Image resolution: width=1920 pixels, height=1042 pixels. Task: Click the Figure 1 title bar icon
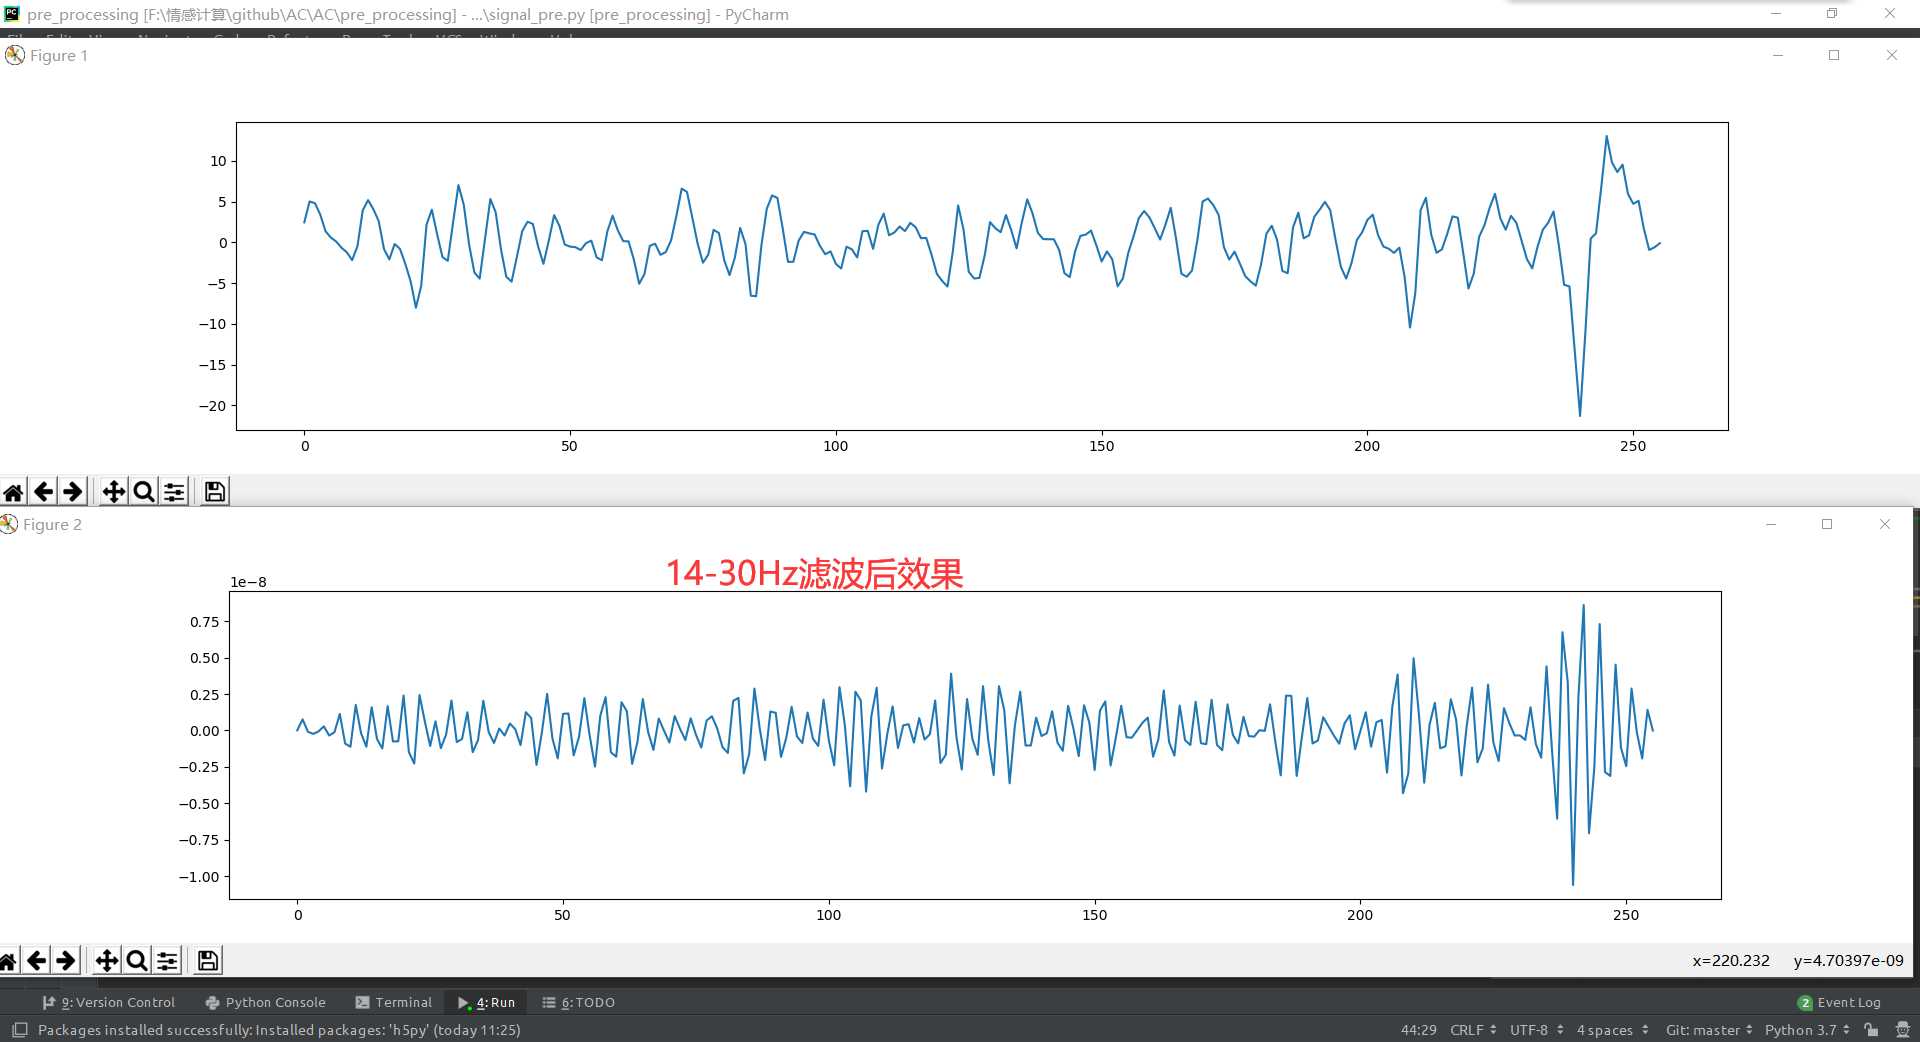[15, 55]
